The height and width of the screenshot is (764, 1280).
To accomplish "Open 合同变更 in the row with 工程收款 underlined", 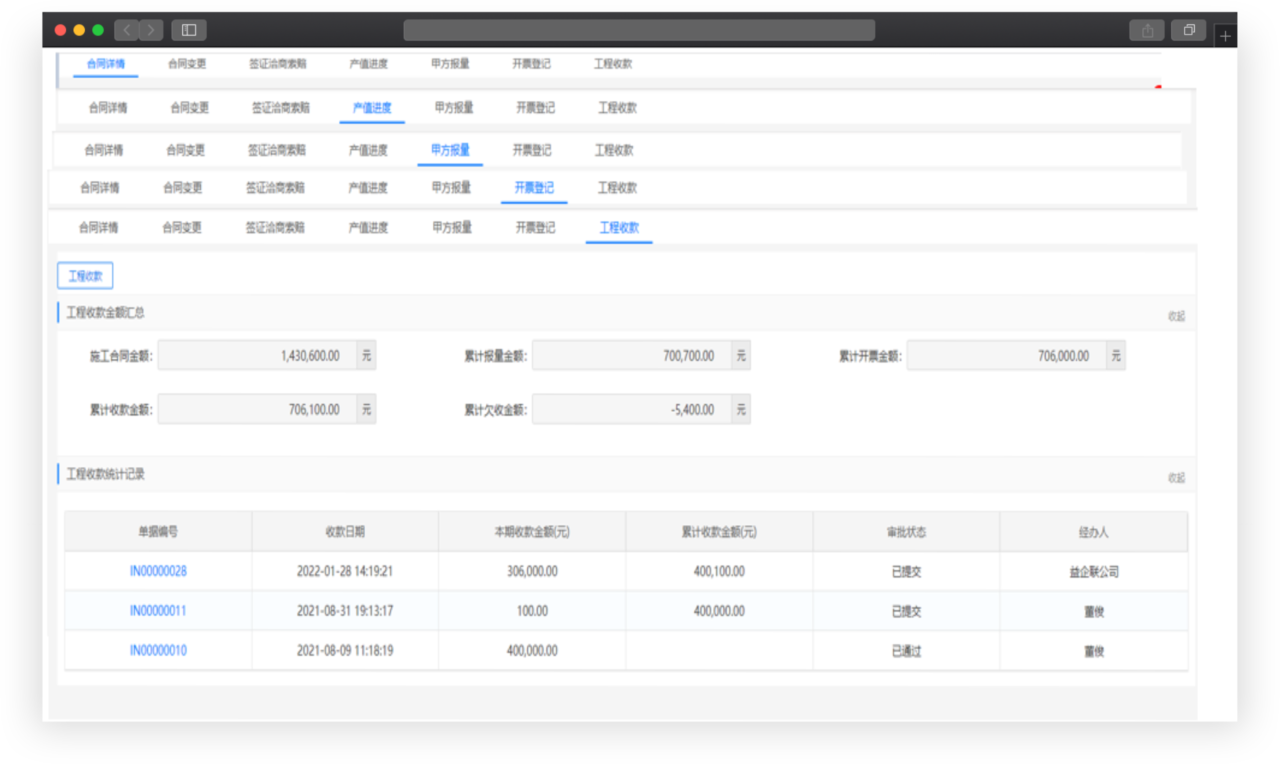I will coord(182,228).
